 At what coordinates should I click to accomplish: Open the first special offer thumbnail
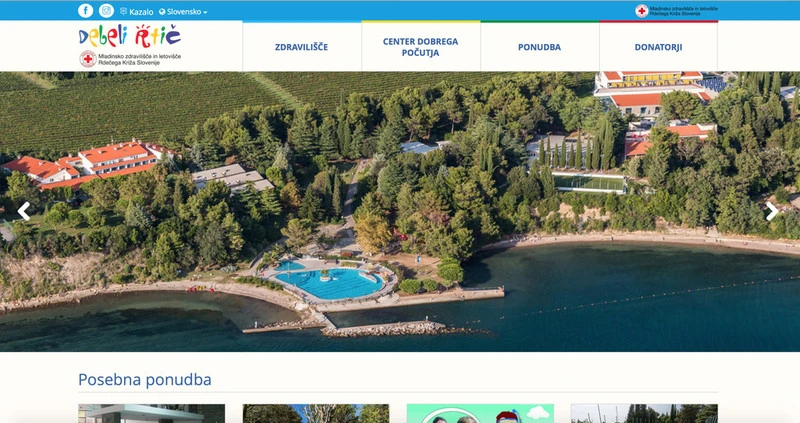[x=152, y=413]
